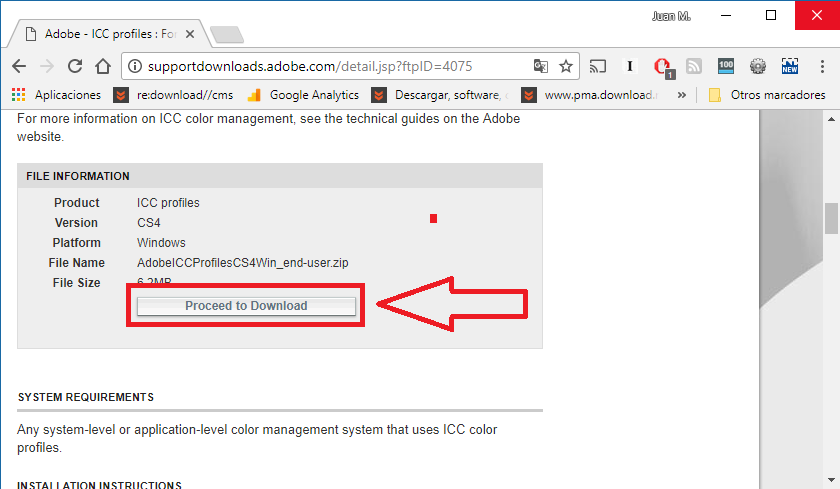The image size is (840, 489).
Task: Open re:download//cms bookmark
Action: click(173, 95)
